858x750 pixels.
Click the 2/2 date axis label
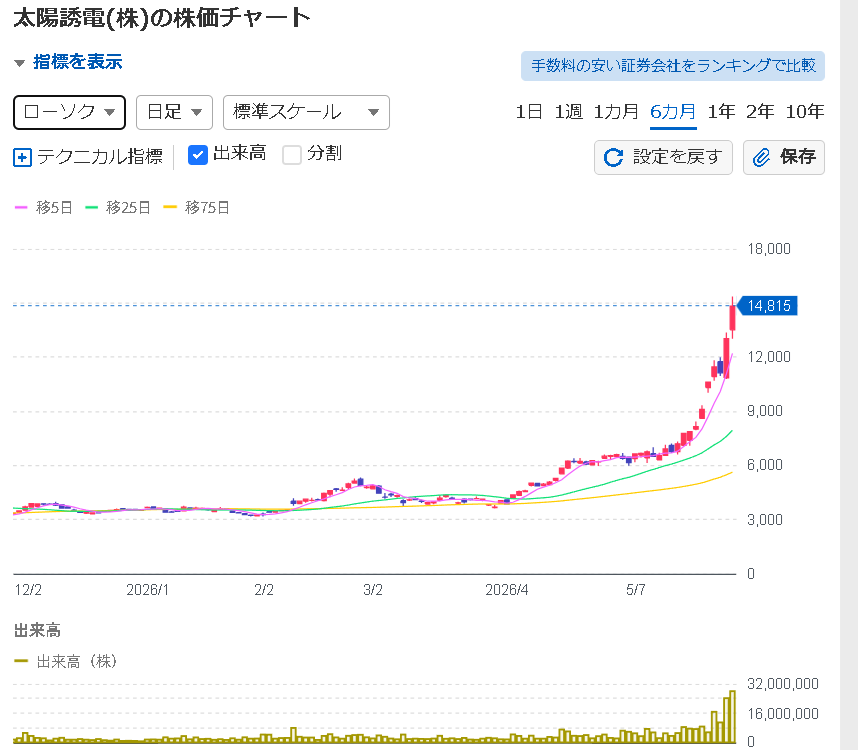(264, 590)
